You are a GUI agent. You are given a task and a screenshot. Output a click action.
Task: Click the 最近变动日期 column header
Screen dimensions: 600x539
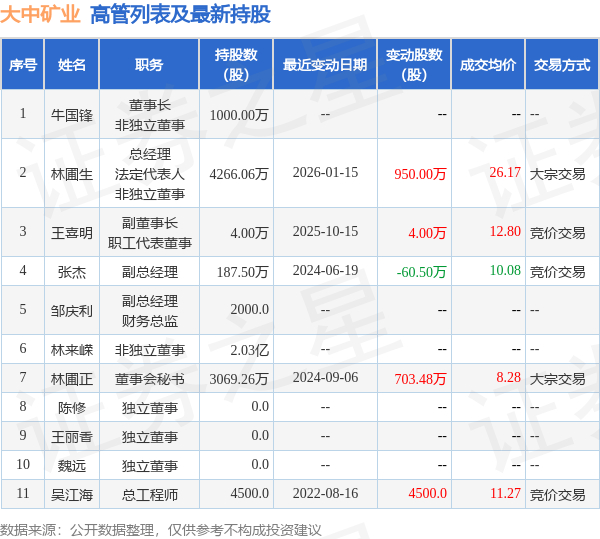click(325, 65)
